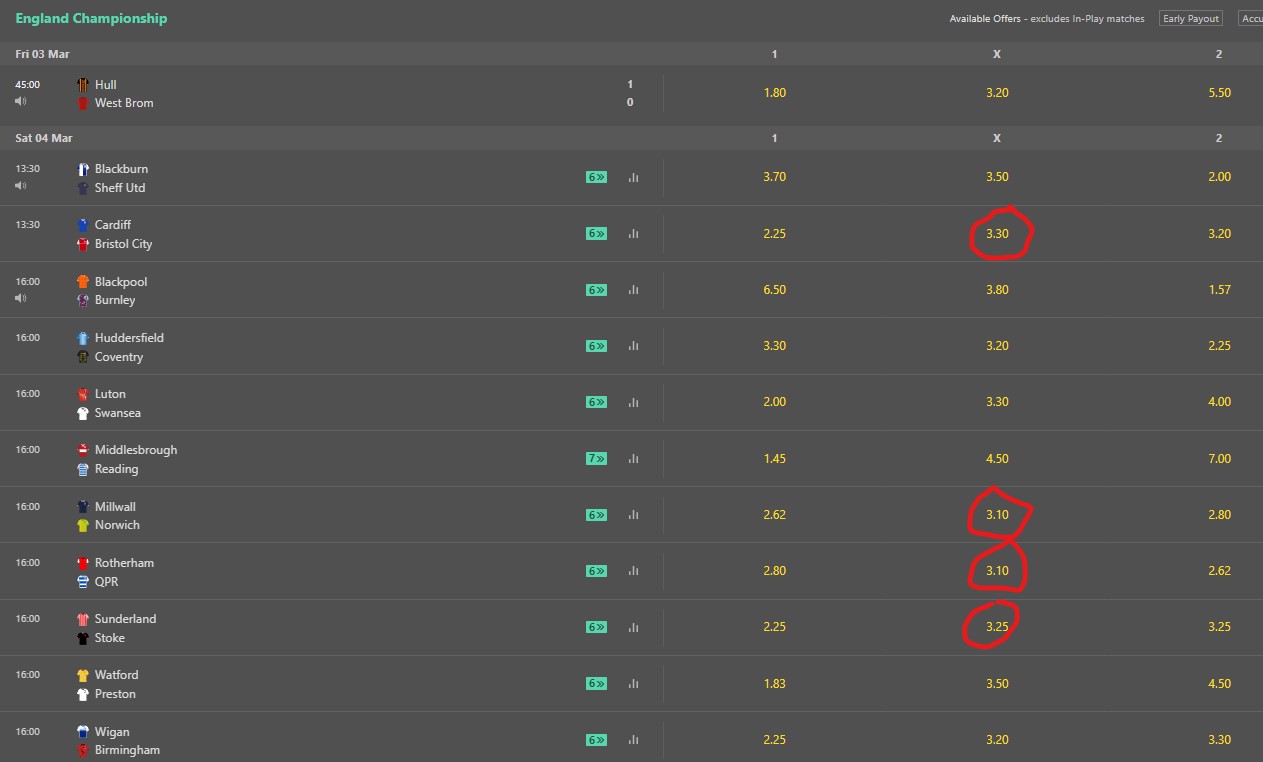Image resolution: width=1263 pixels, height=762 pixels.
Task: Expand more markets badge for Blackburn match
Action: coord(596,178)
